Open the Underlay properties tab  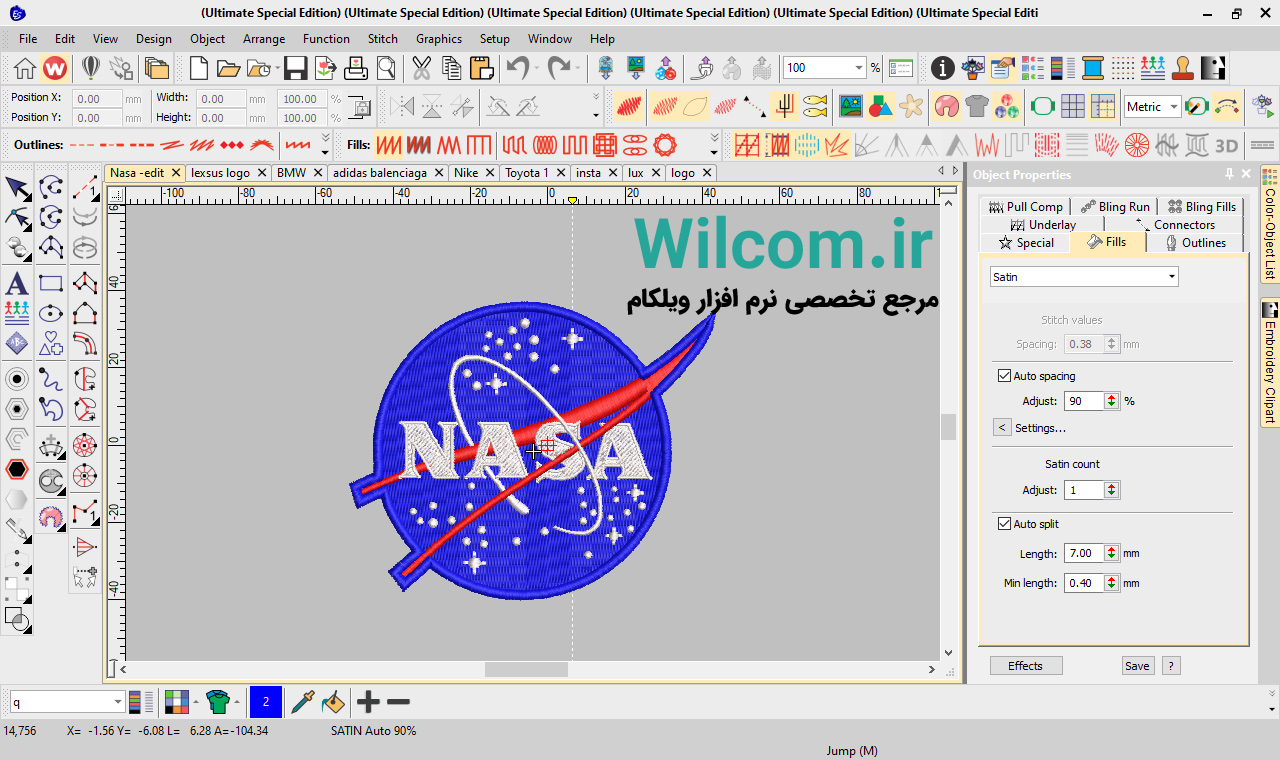click(x=1043, y=225)
